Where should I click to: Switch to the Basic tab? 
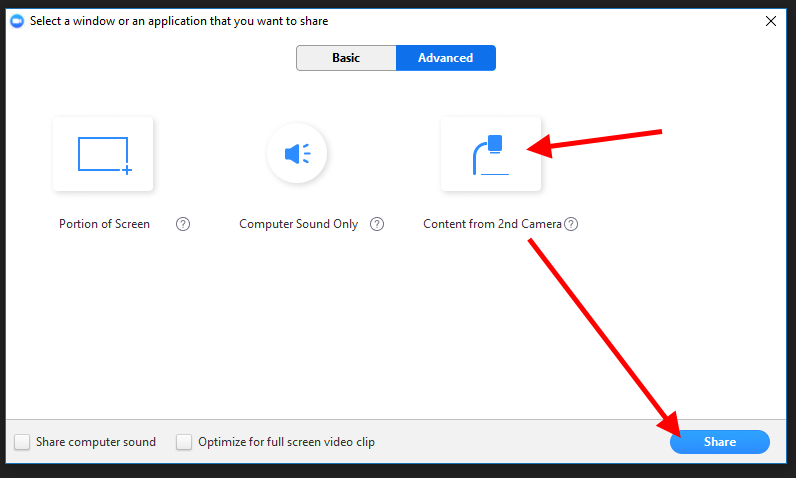click(x=346, y=58)
